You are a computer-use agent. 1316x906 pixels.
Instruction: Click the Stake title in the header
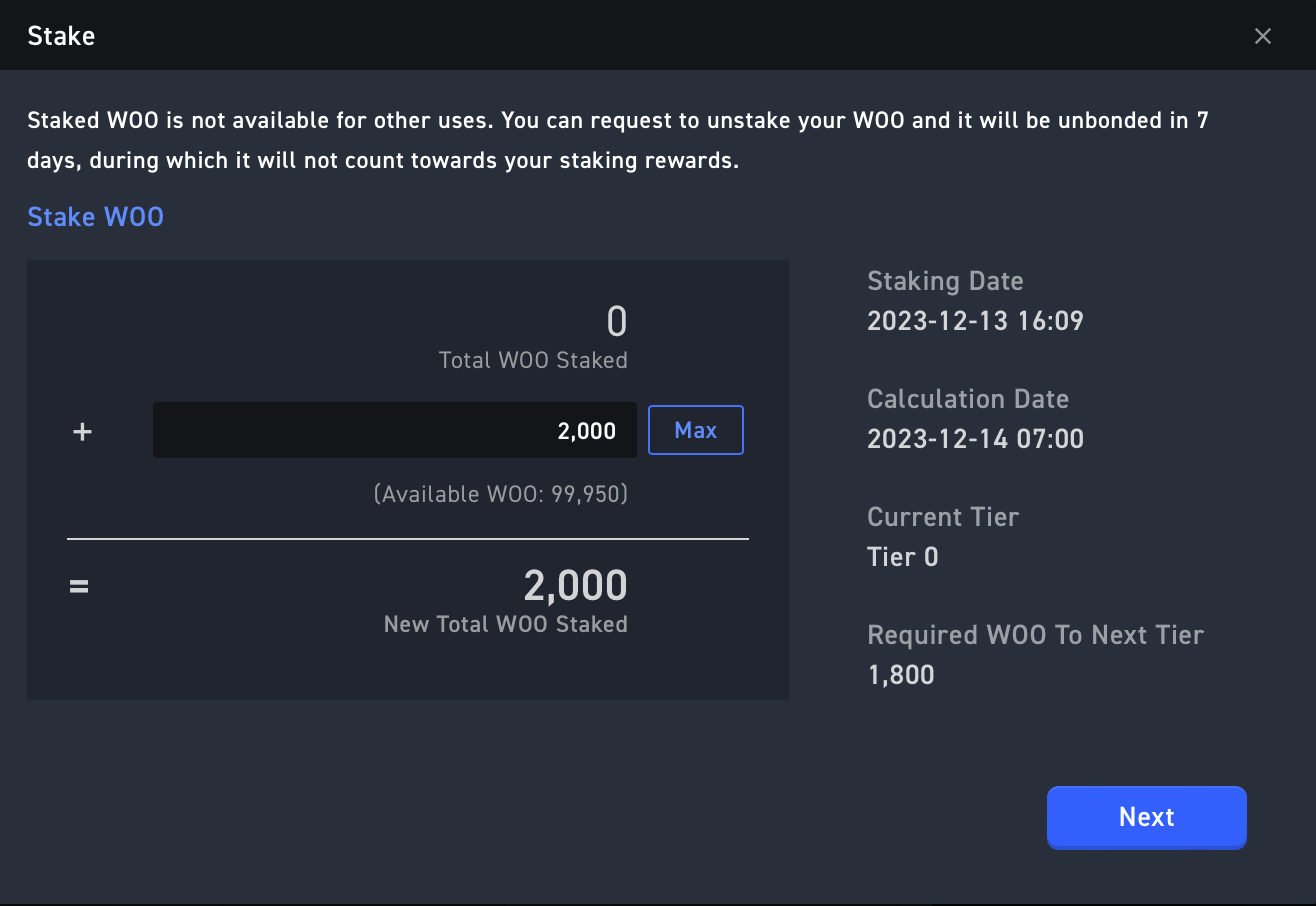(61, 36)
